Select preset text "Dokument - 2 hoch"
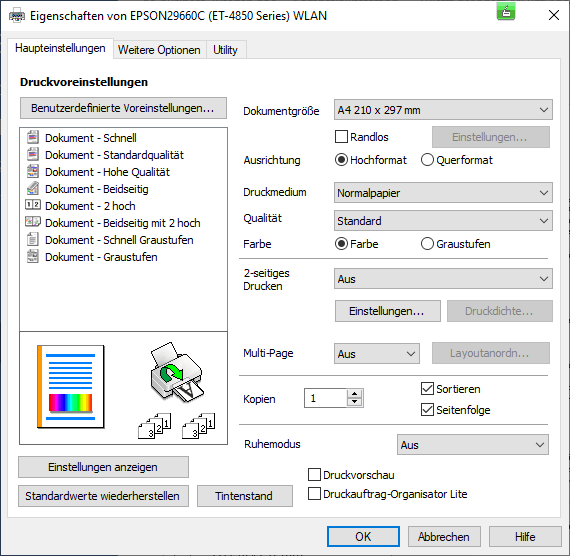 coord(90,206)
